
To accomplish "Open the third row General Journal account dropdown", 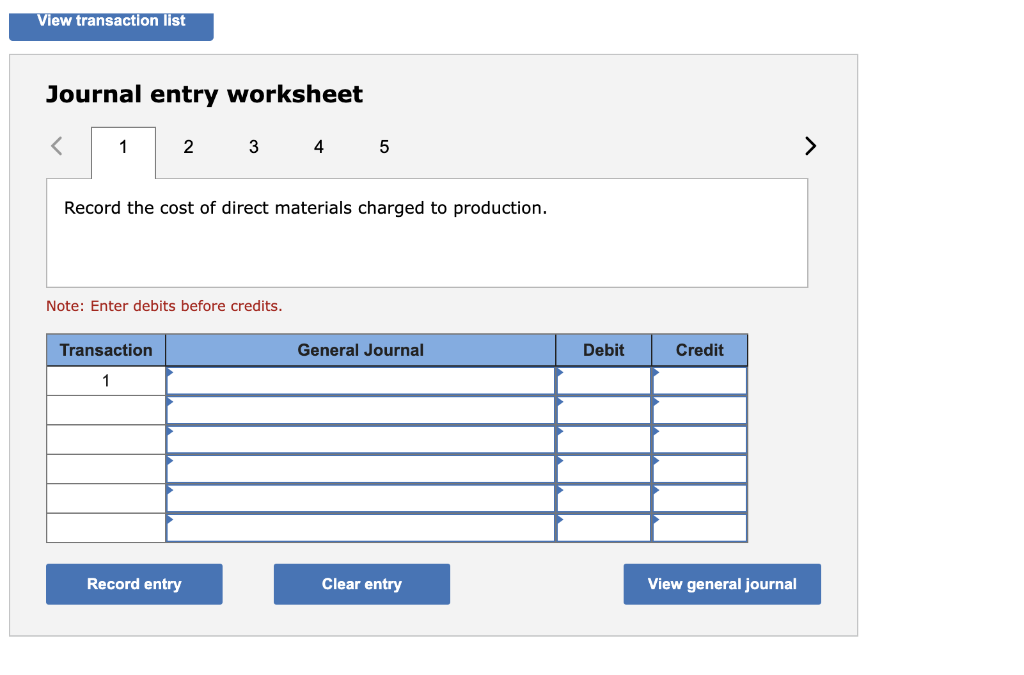I will click(360, 440).
